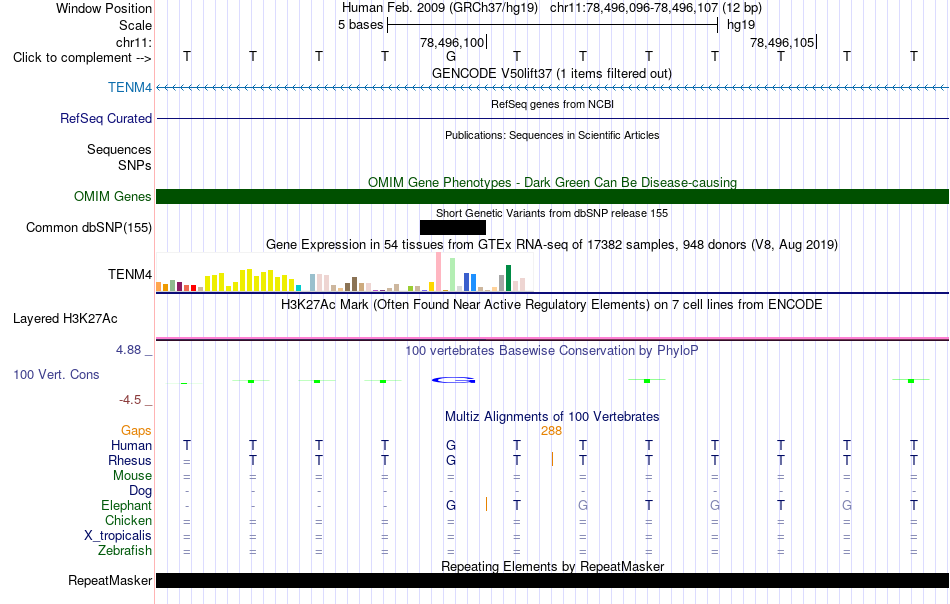
Task: Click the black RepeatMasker bar
Action: pyautogui.click(x=552, y=580)
